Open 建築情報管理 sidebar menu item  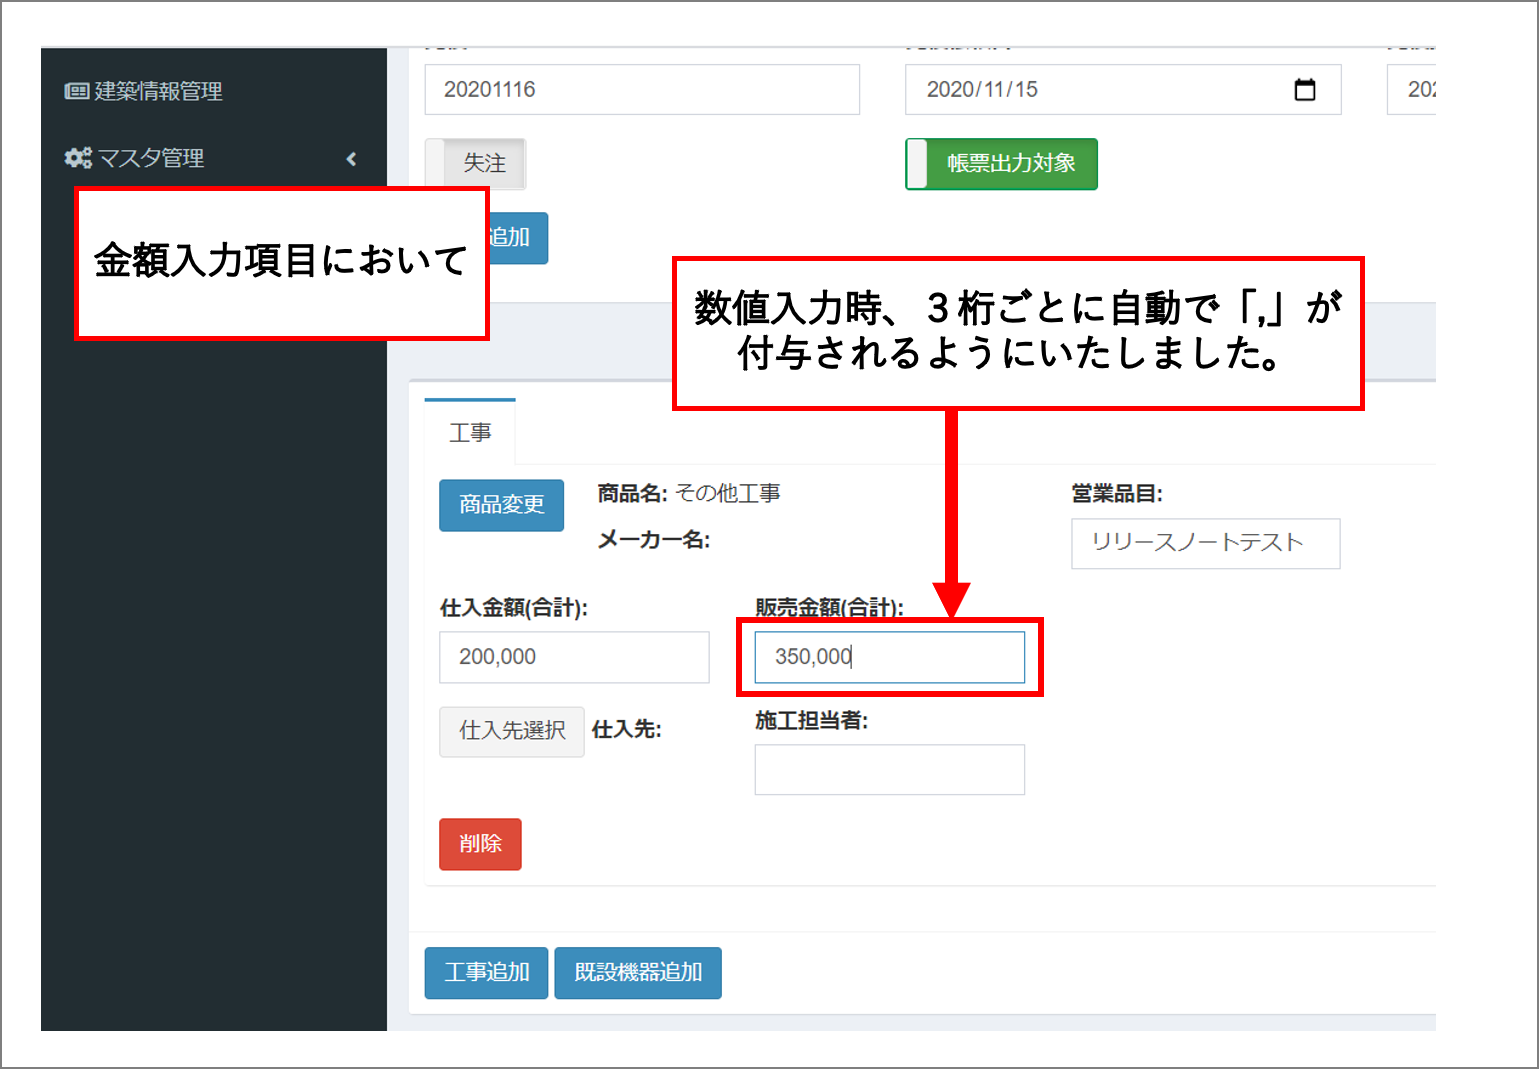158,91
